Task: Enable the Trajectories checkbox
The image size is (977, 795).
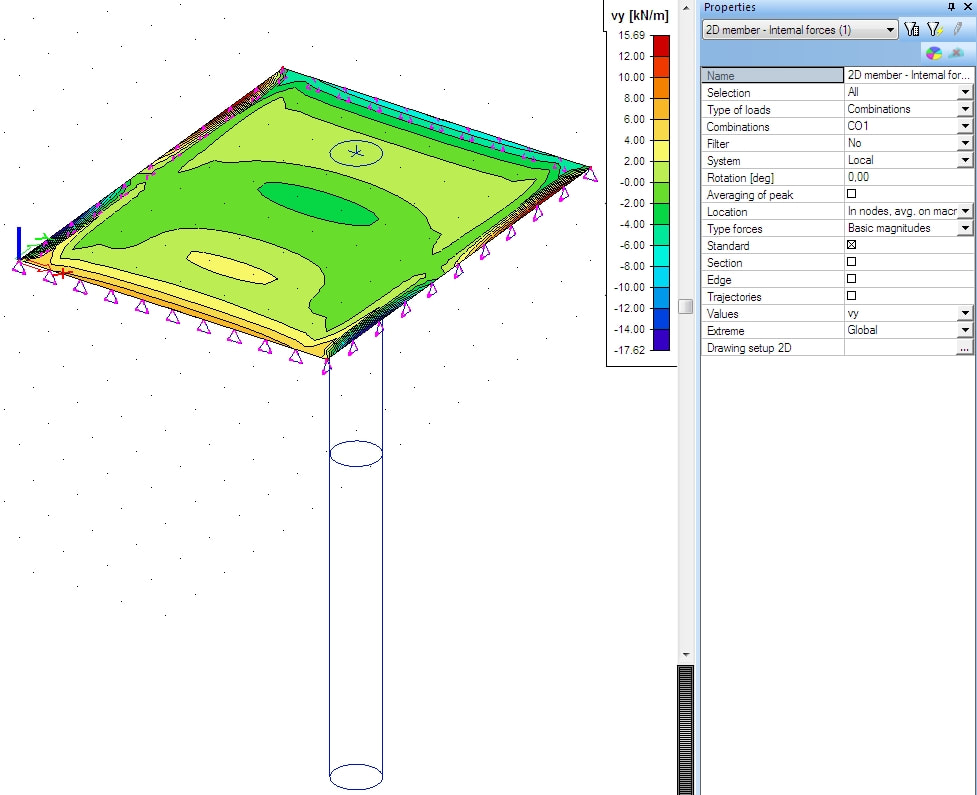Action: tap(851, 296)
